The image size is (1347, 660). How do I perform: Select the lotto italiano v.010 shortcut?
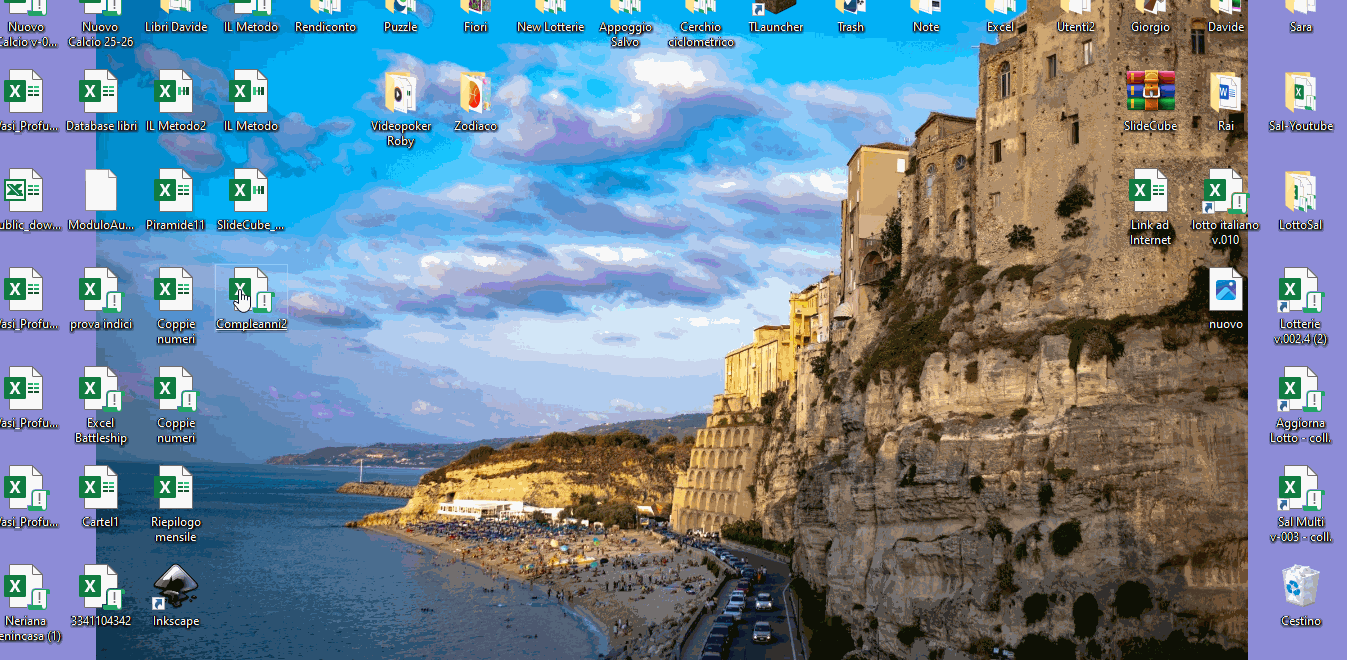point(1225,191)
